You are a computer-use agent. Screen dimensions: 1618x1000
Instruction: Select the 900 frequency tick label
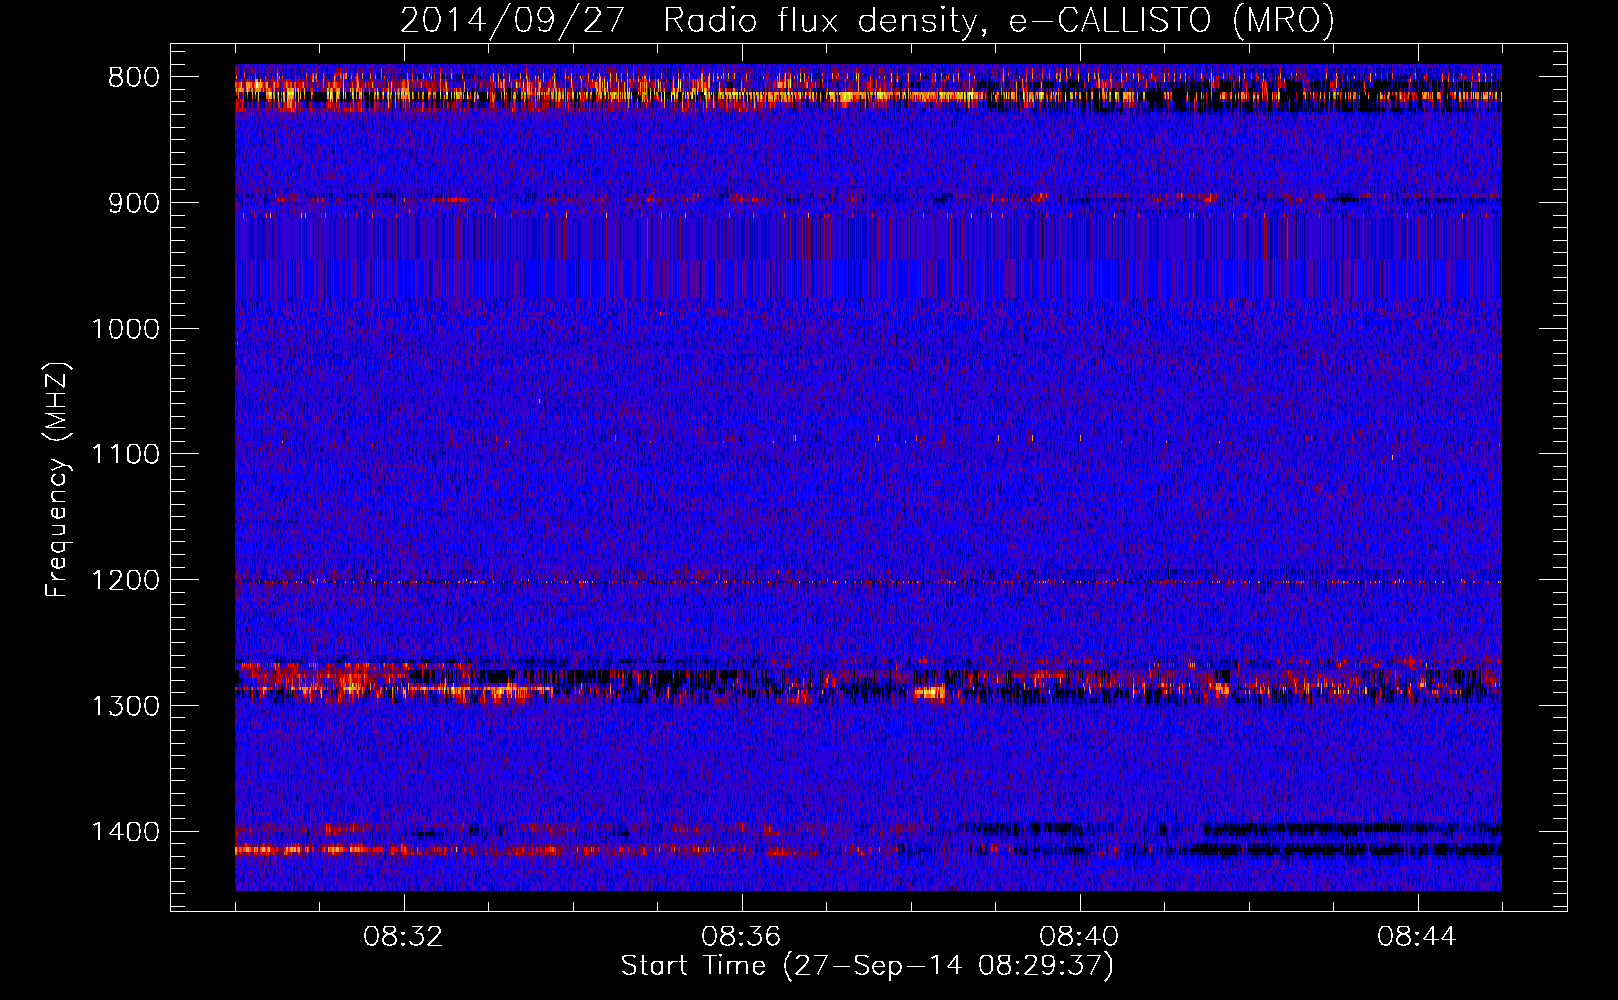coord(134,204)
